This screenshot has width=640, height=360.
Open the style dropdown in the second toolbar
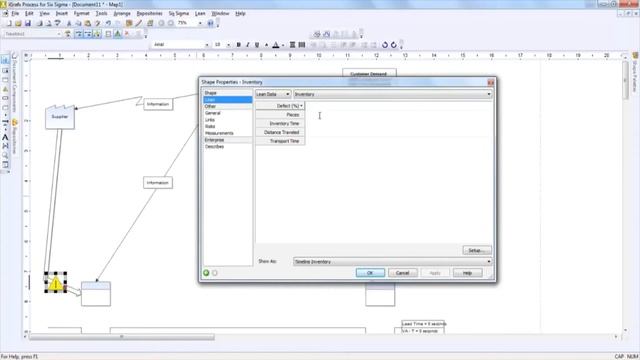(x=59, y=34)
